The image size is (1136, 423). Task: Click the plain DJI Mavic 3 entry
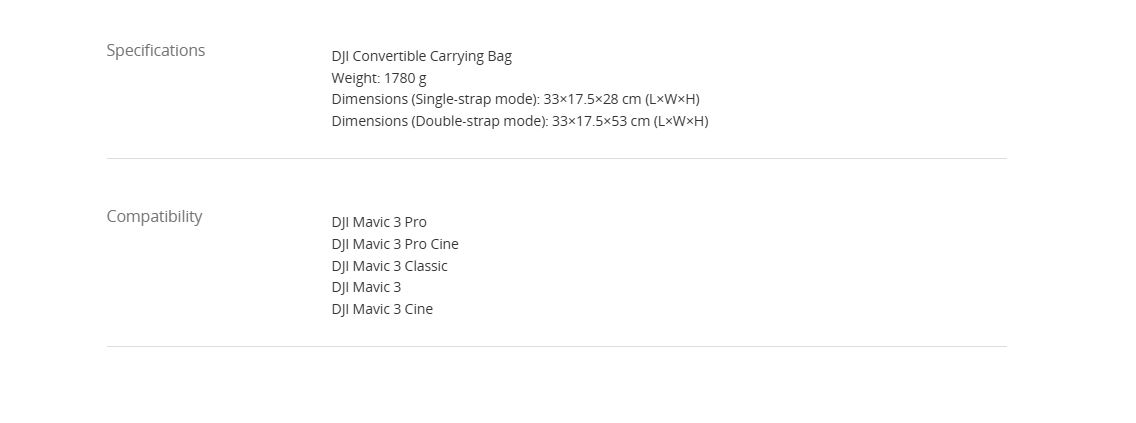366,287
